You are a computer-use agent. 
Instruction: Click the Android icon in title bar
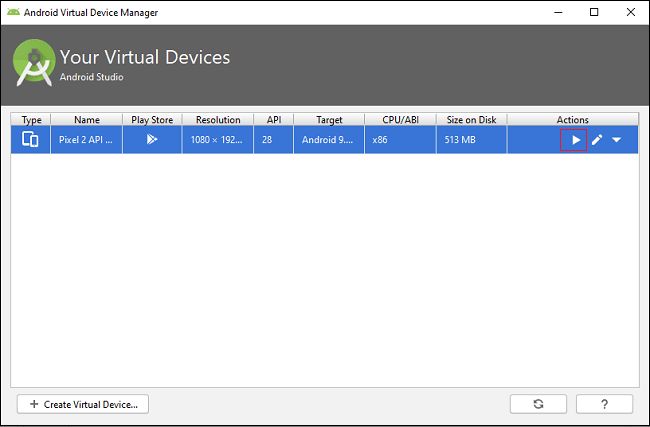(x=13, y=12)
